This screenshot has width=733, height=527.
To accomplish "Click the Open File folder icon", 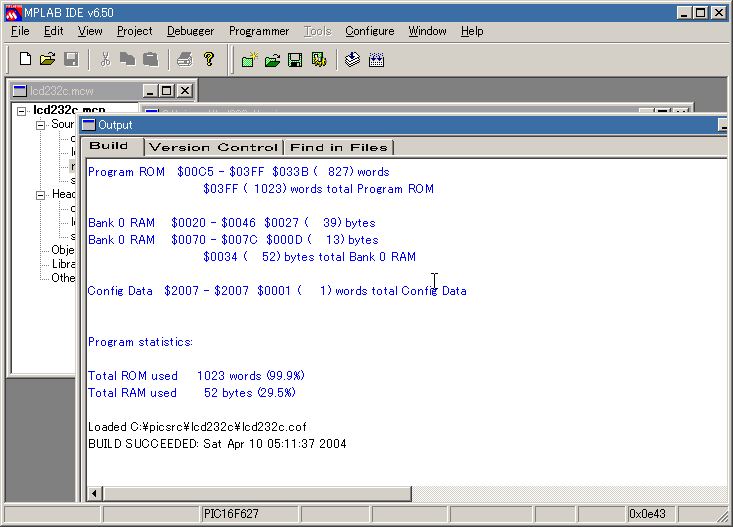I will click(48, 59).
